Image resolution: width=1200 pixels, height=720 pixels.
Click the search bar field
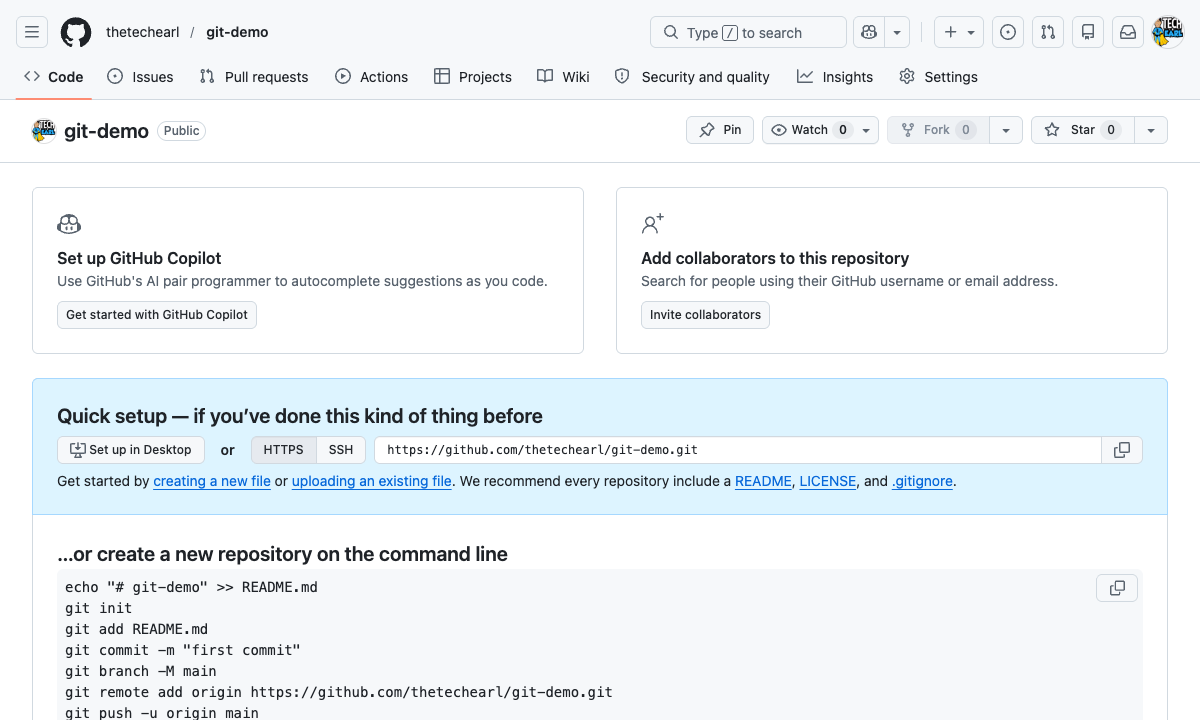coord(748,32)
